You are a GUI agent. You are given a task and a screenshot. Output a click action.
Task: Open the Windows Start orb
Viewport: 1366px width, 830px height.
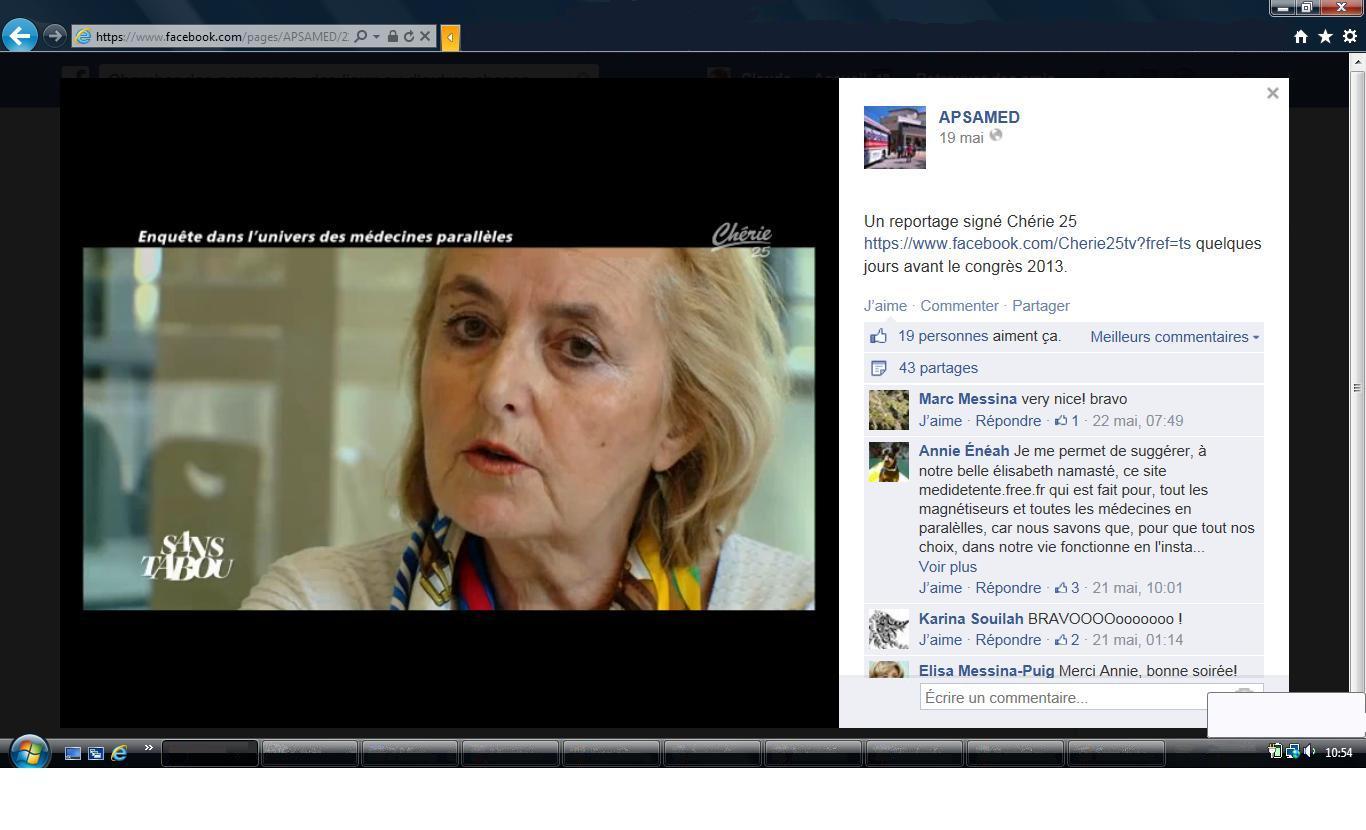29,752
